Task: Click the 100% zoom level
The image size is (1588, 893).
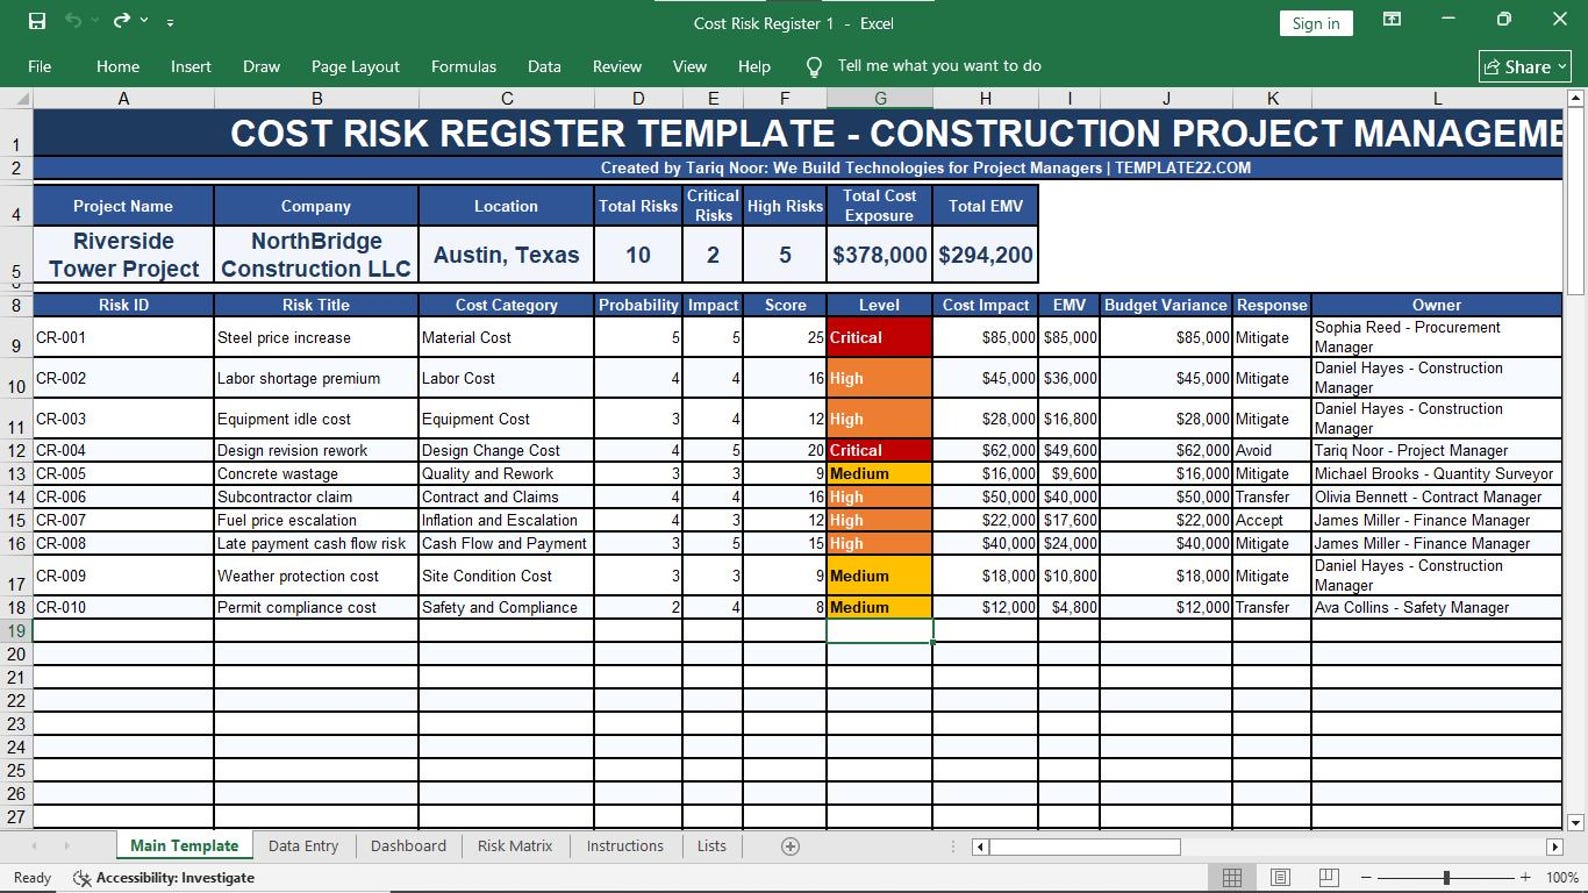Action: (x=1562, y=878)
